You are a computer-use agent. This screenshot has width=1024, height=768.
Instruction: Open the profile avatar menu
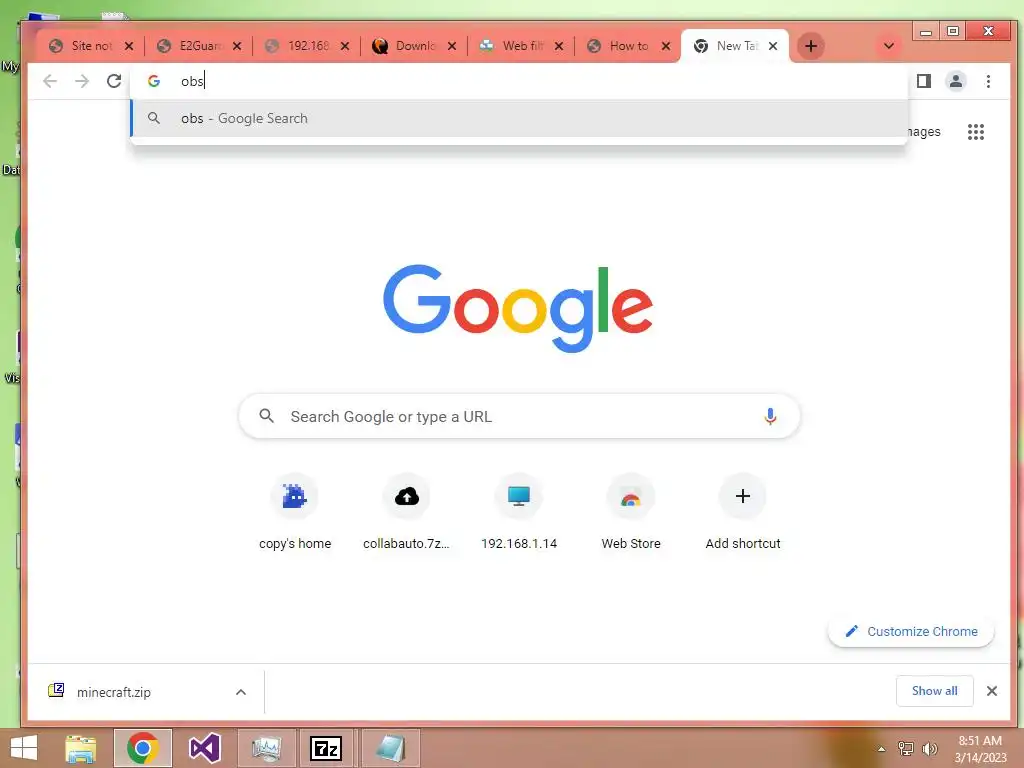coord(955,81)
